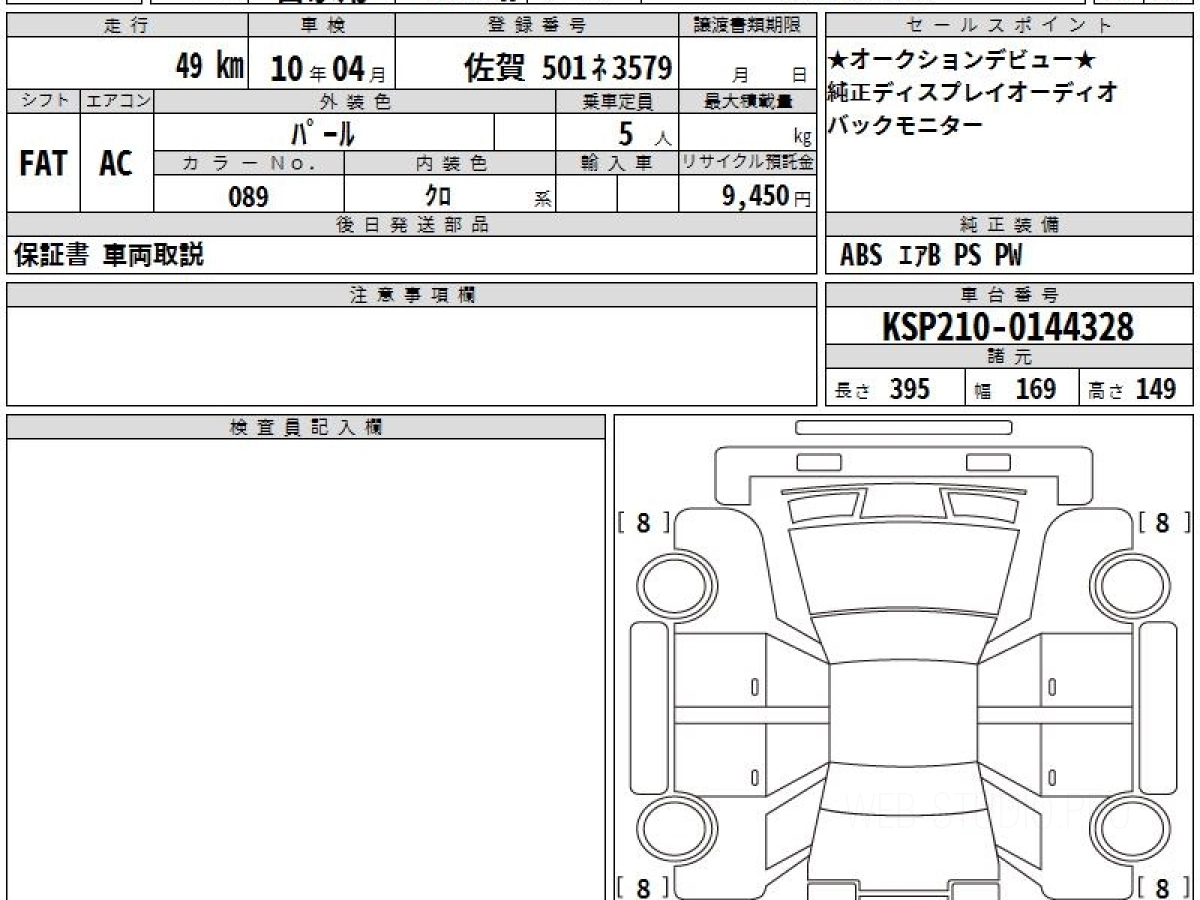The height and width of the screenshot is (900, 1200).
Task: Click the エアコン header cell
Action: [x=117, y=101]
